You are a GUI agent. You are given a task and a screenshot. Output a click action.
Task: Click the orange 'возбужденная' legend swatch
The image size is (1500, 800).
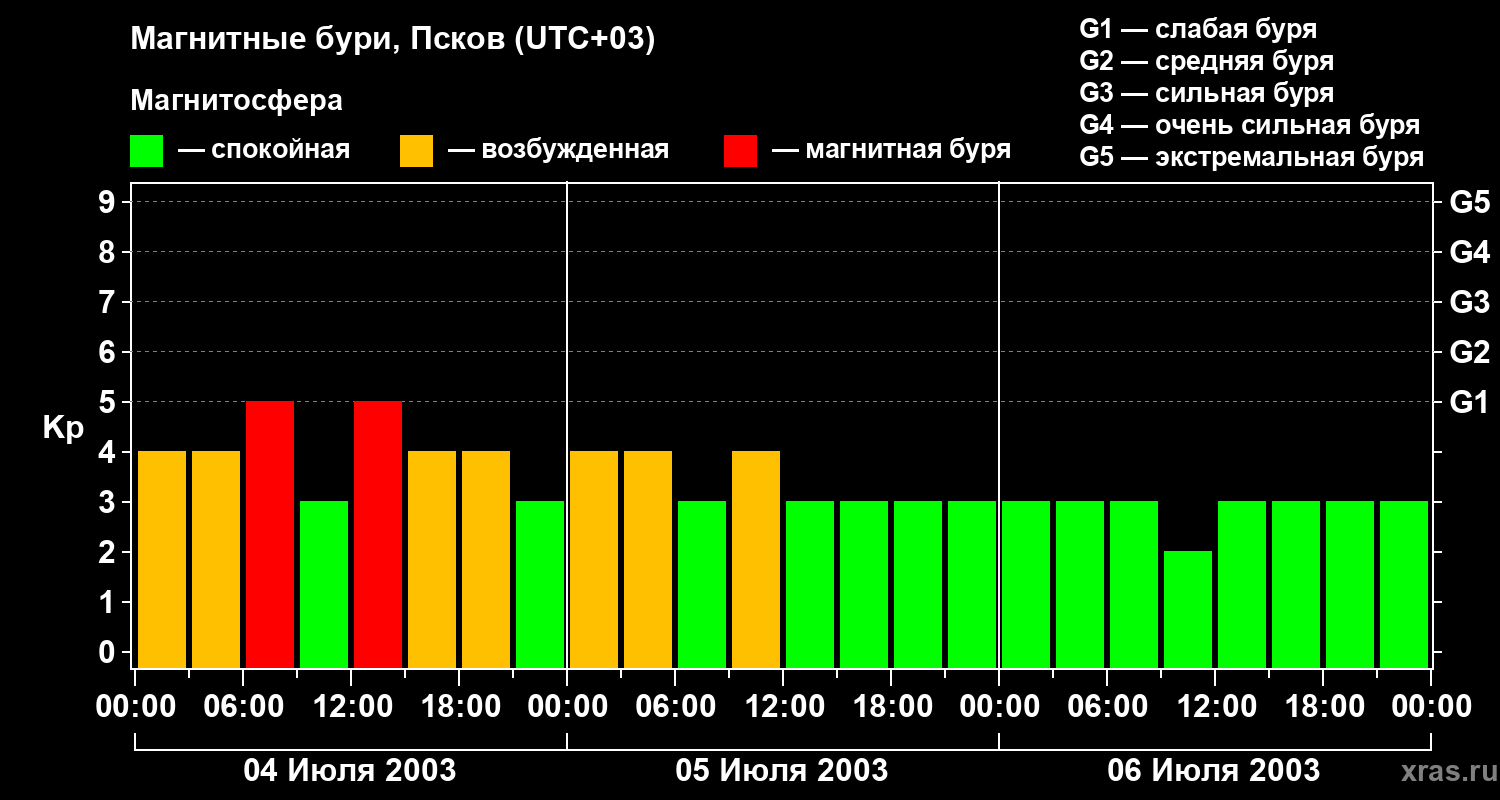pos(416,151)
